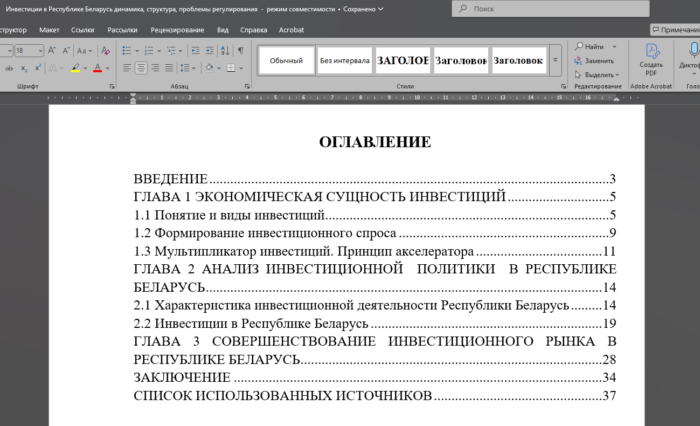Click the ОГЛАВЛЕНИЕ heading text

tap(375, 142)
